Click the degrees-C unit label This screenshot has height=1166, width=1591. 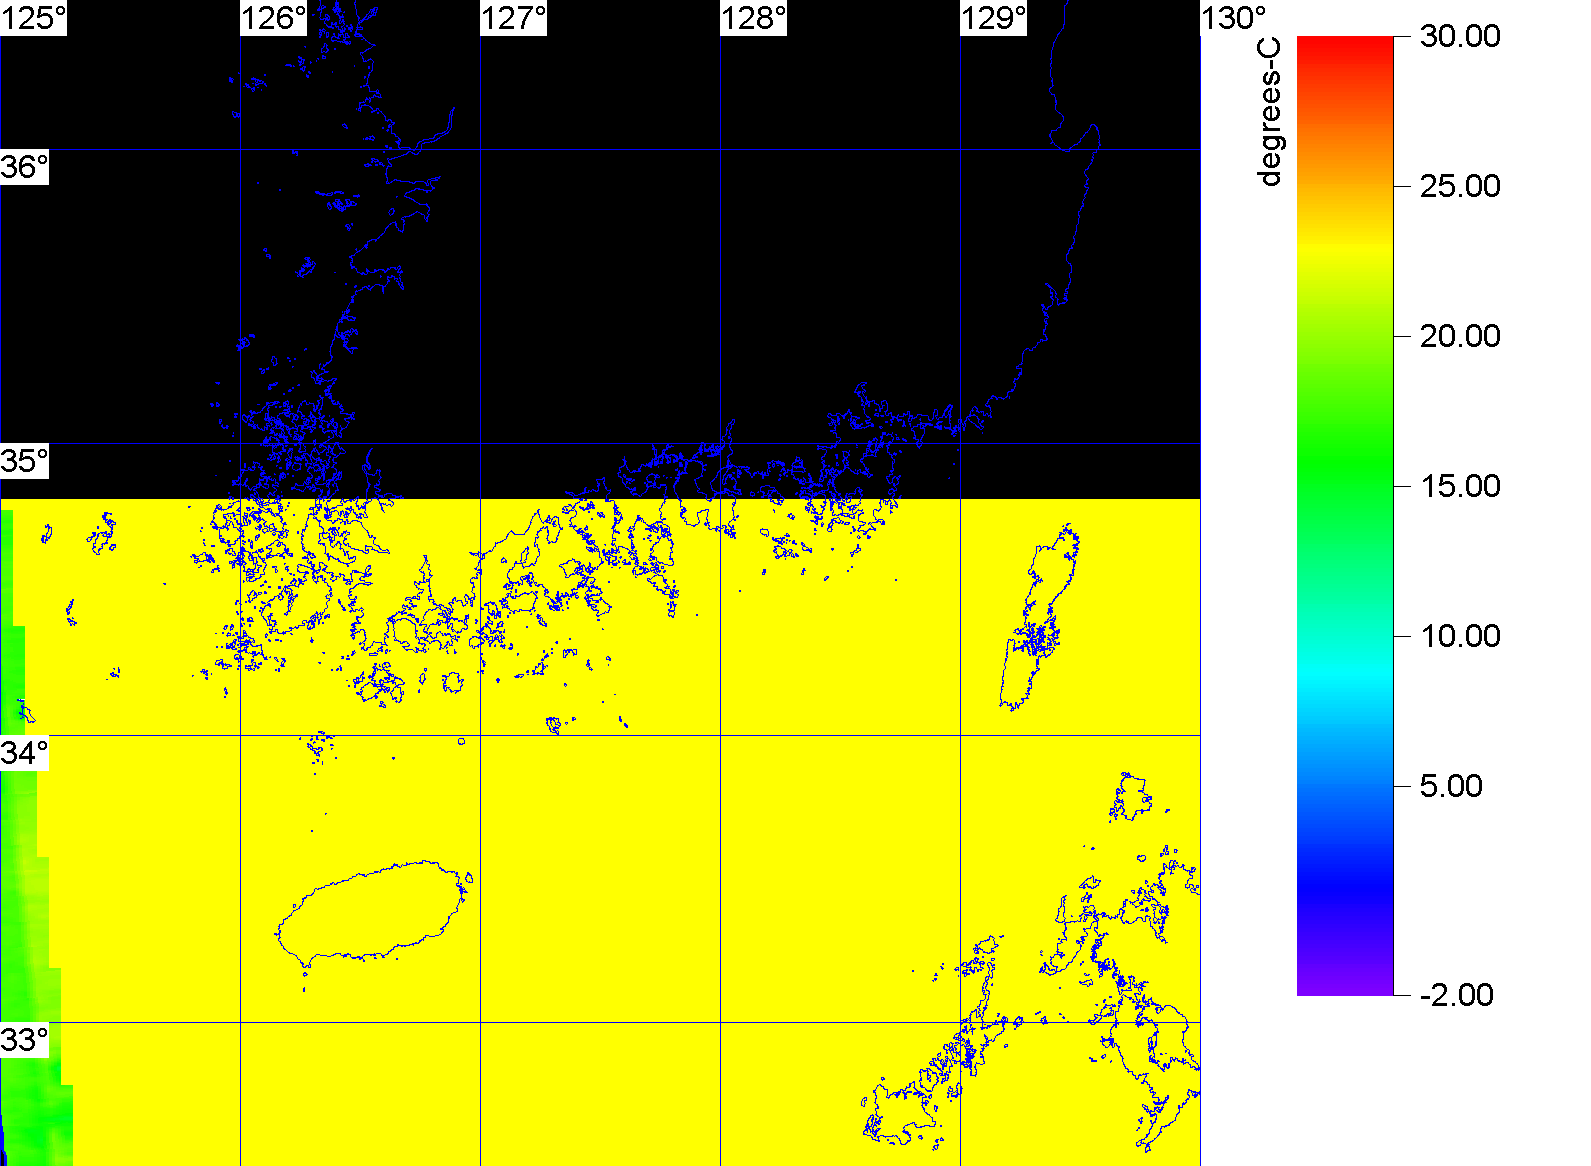point(1269,112)
